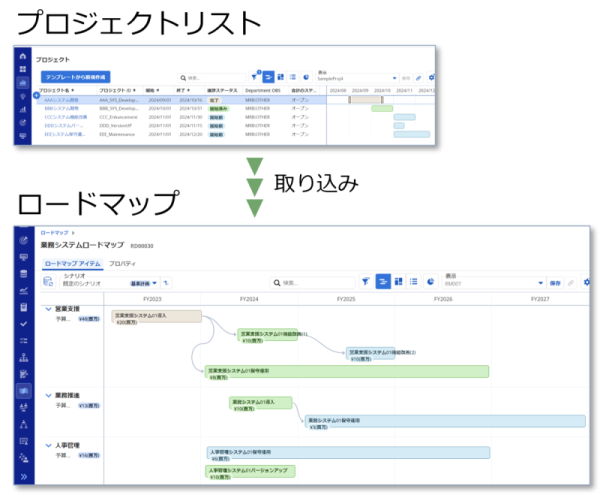Expand sidebar with double chevron

pos(23,476)
